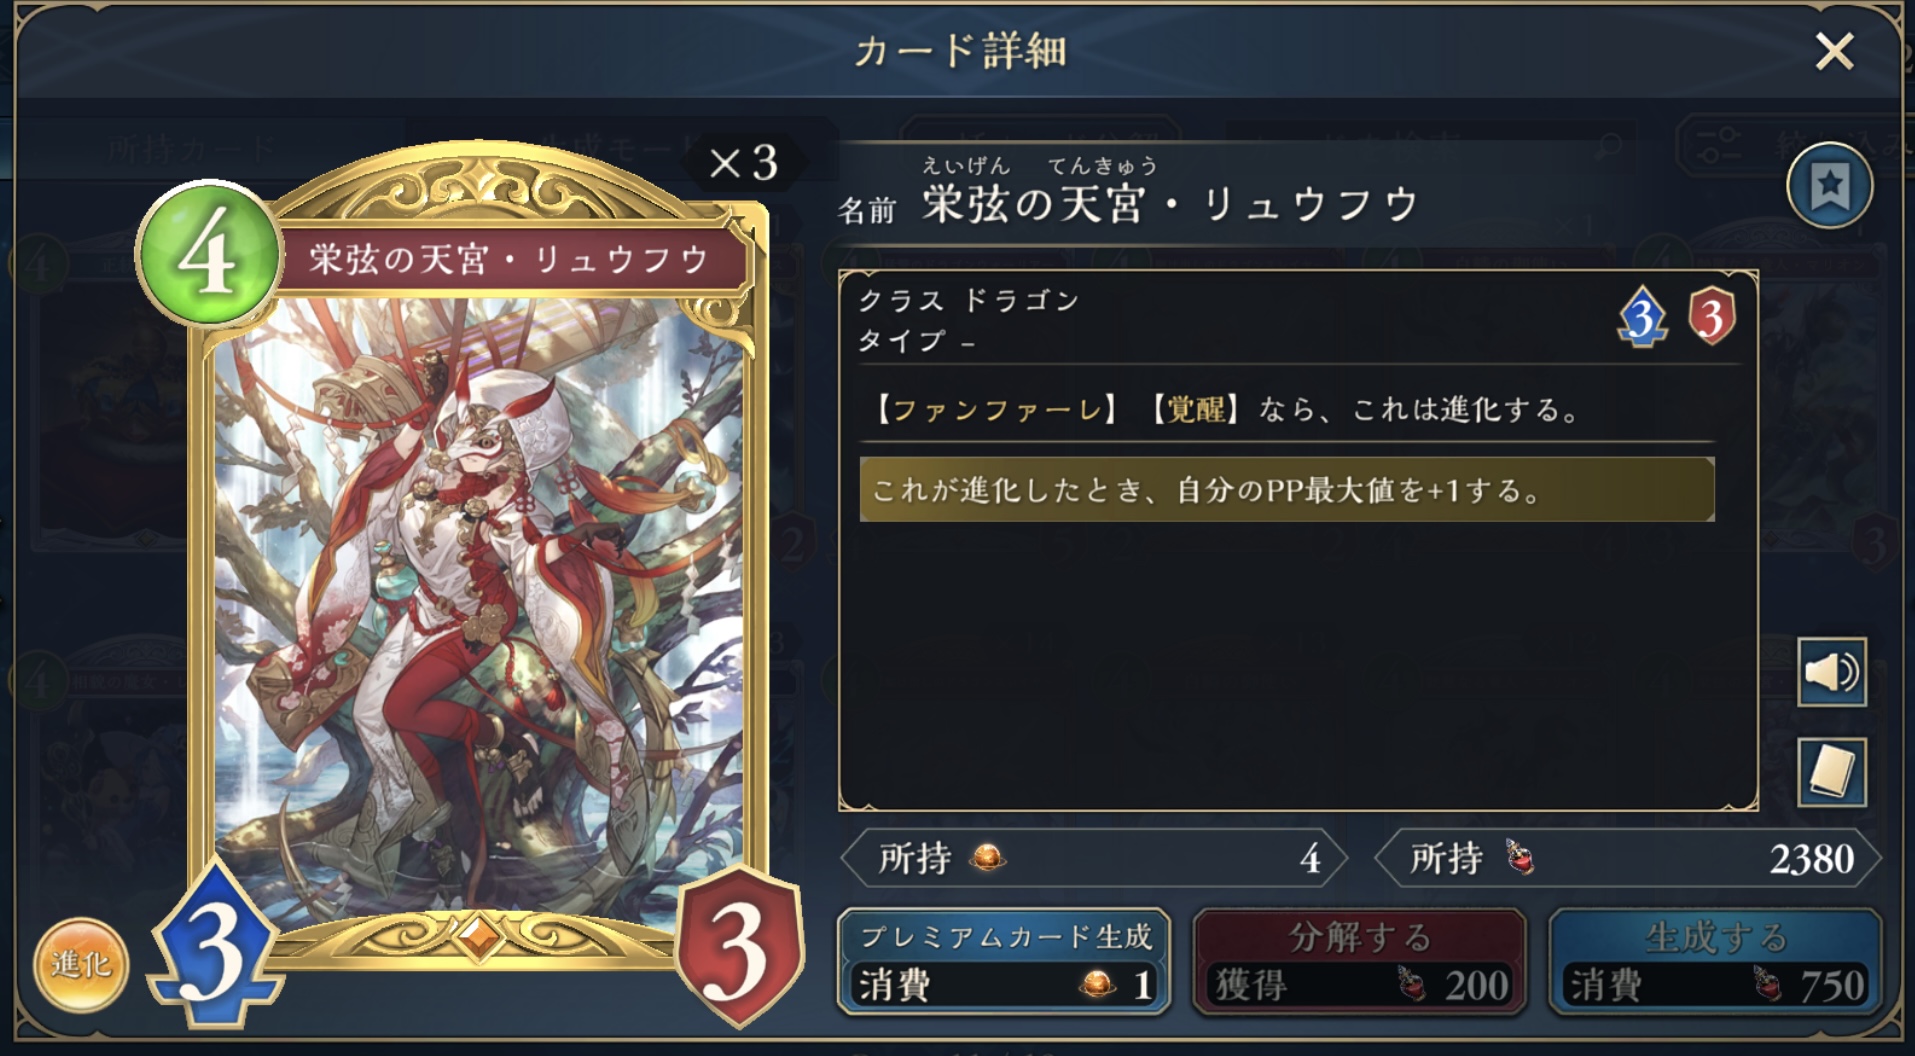Click the 所持 vial count 2380 field
Viewport: 1915px width, 1056px height.
(1628, 858)
